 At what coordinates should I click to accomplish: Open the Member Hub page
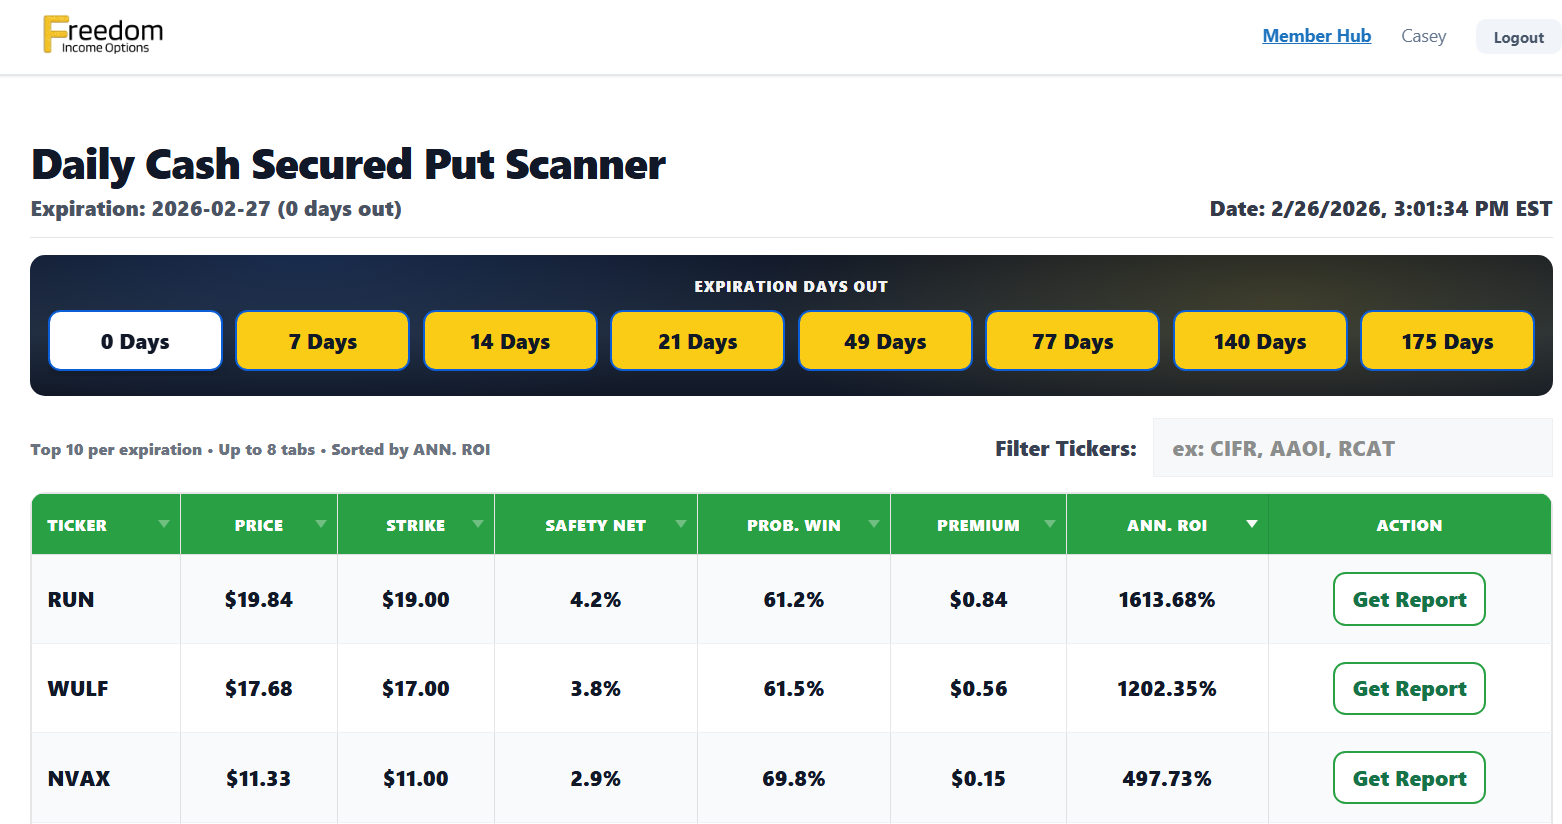point(1316,35)
